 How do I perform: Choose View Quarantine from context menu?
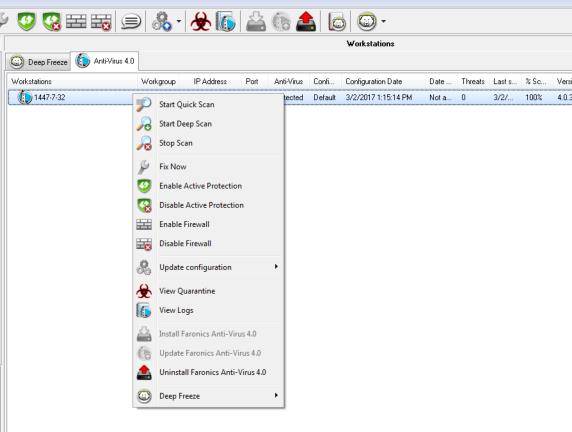click(x=208, y=291)
